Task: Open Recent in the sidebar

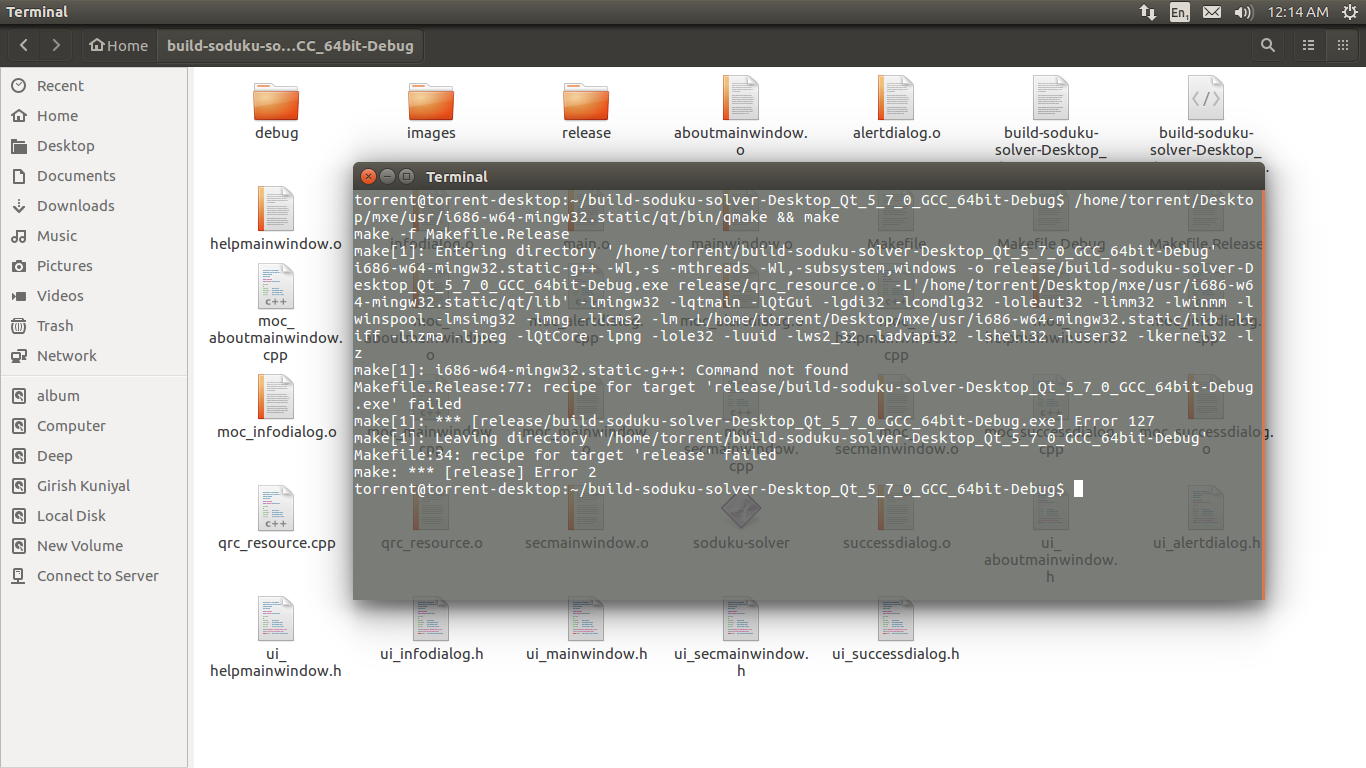Action: pos(94,86)
